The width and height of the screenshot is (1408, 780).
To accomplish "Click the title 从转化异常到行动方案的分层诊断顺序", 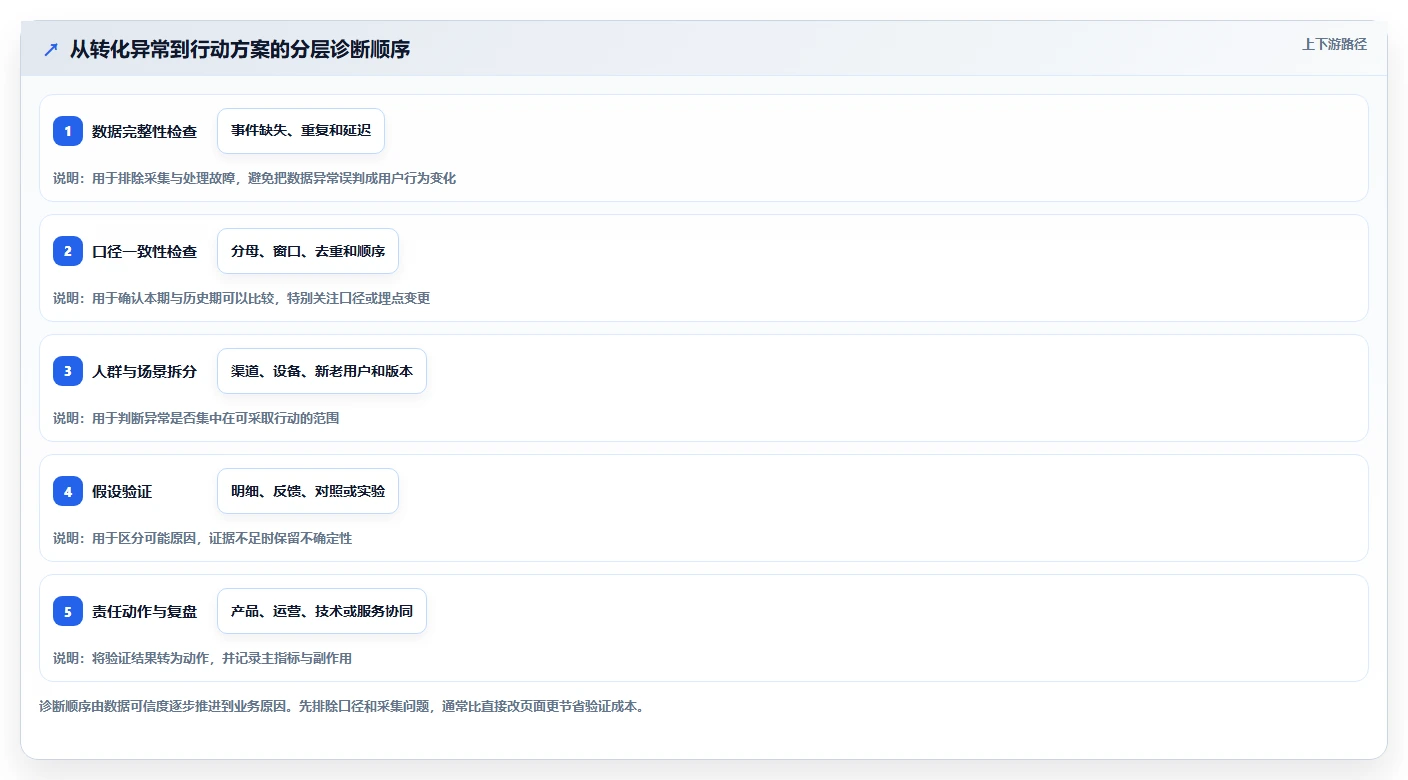I will pyautogui.click(x=240, y=49).
